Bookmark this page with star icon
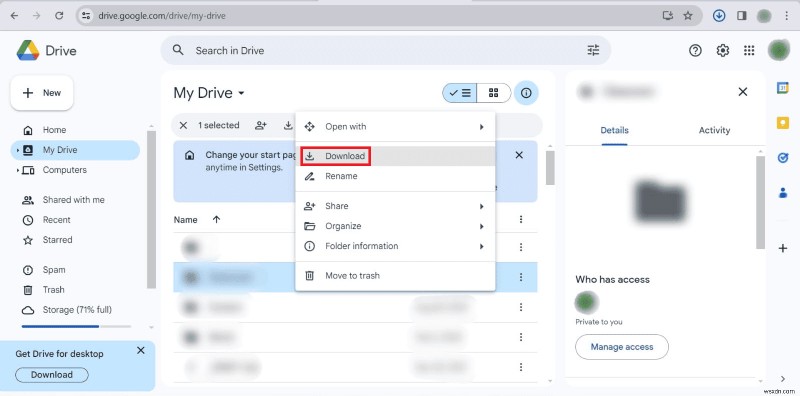The image size is (800, 396). 688,16
